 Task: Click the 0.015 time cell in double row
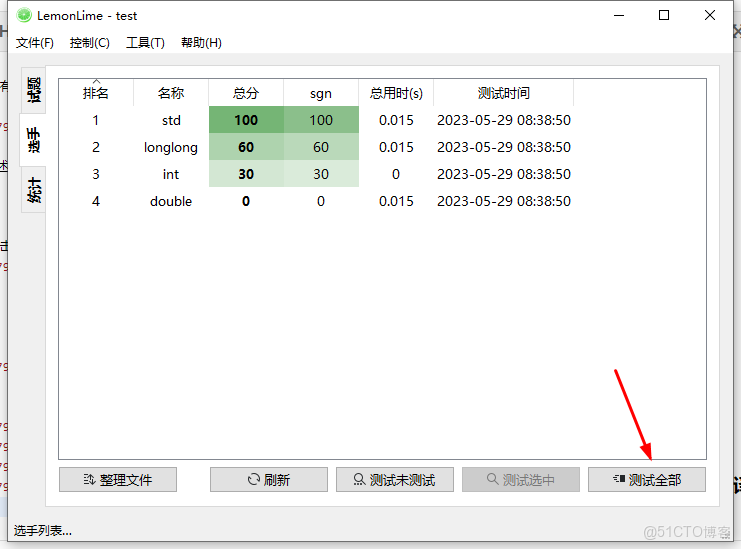coord(396,201)
